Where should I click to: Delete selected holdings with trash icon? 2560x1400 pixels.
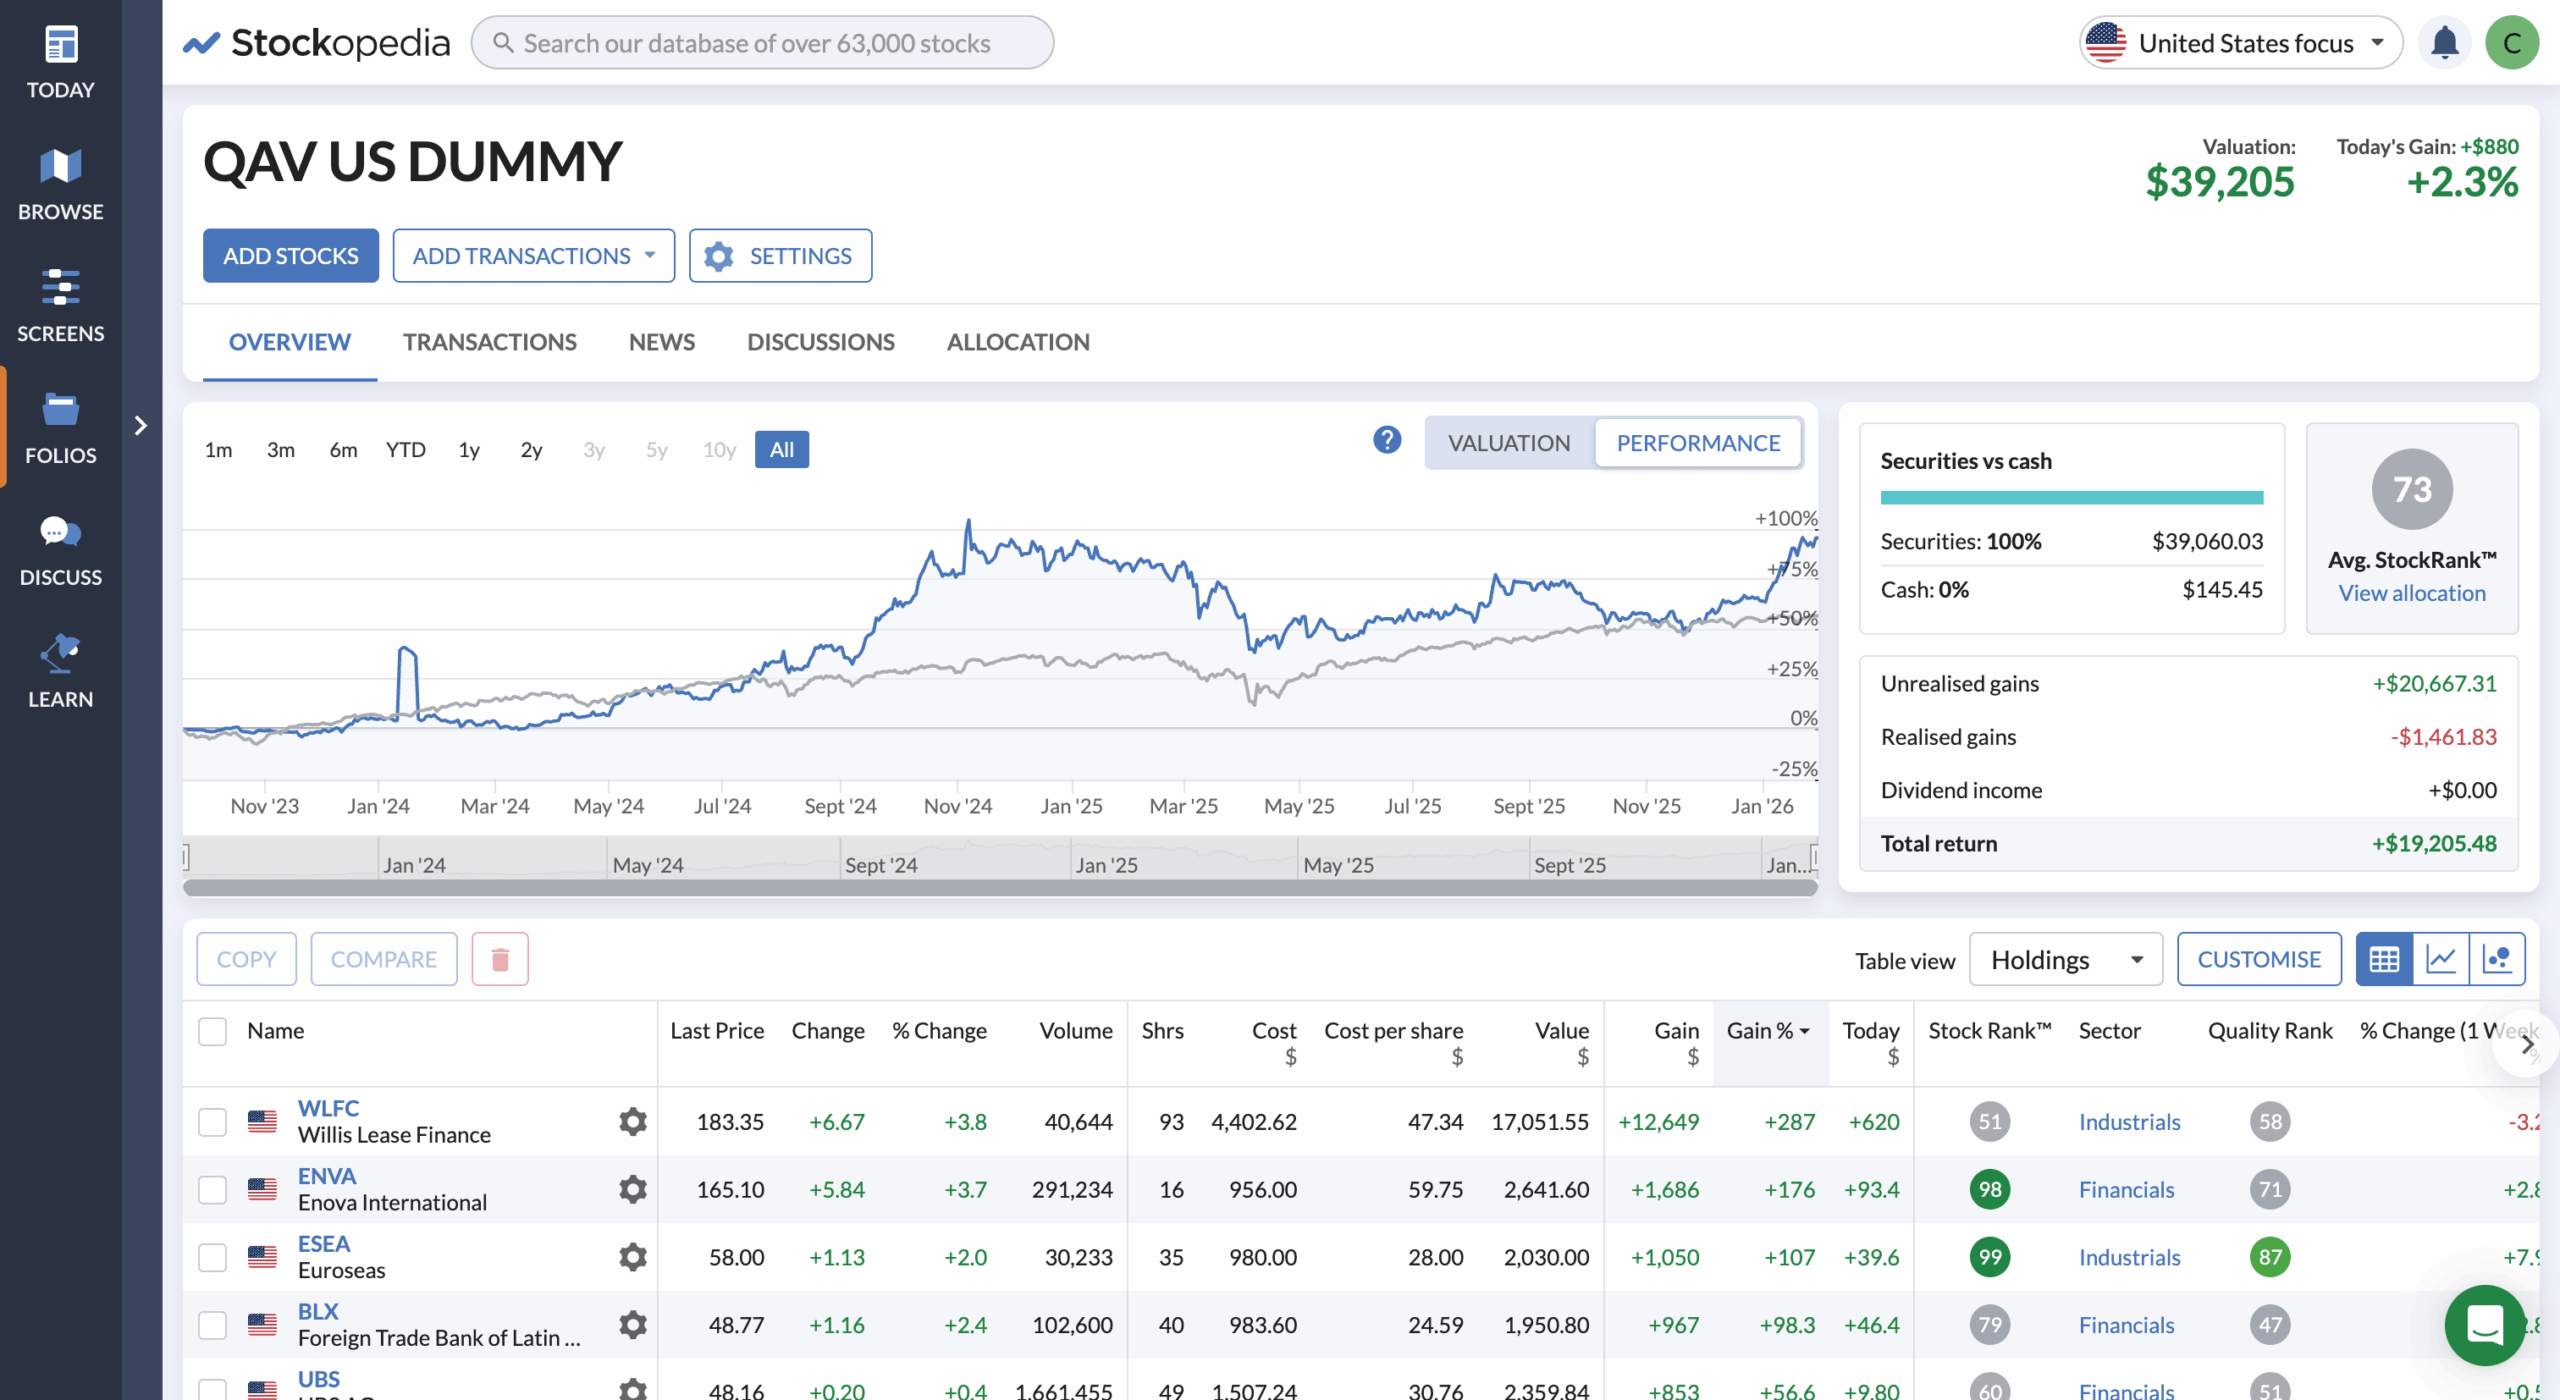(500, 958)
